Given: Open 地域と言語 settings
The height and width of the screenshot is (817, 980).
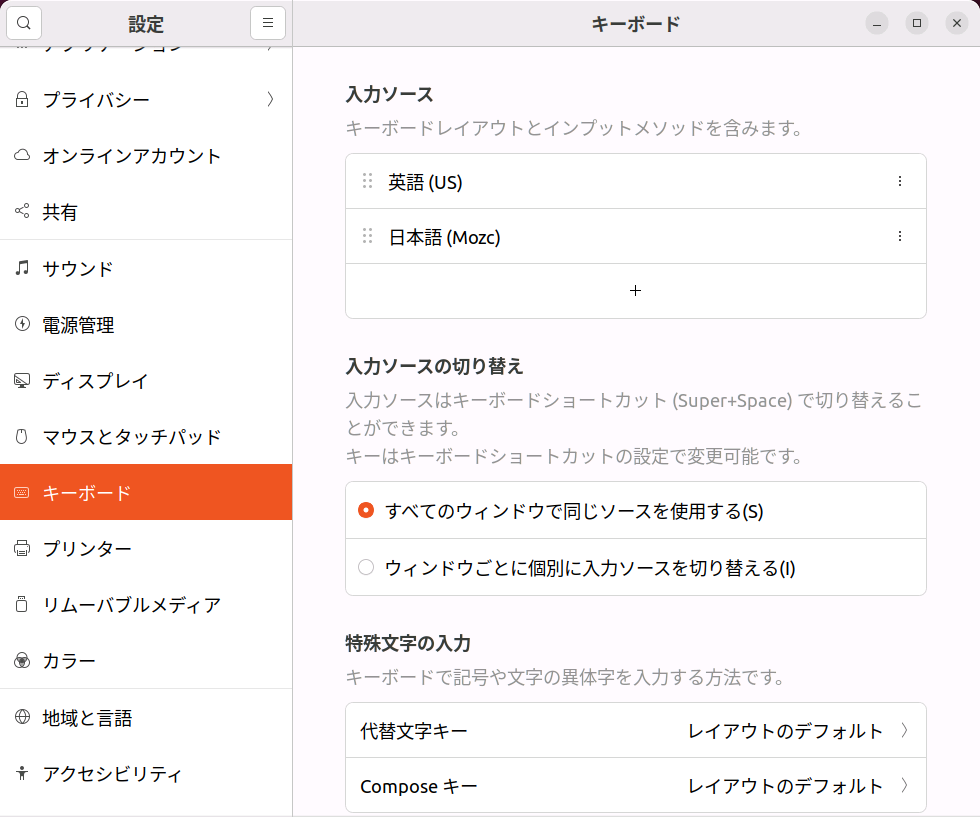Looking at the screenshot, I should (x=146, y=718).
